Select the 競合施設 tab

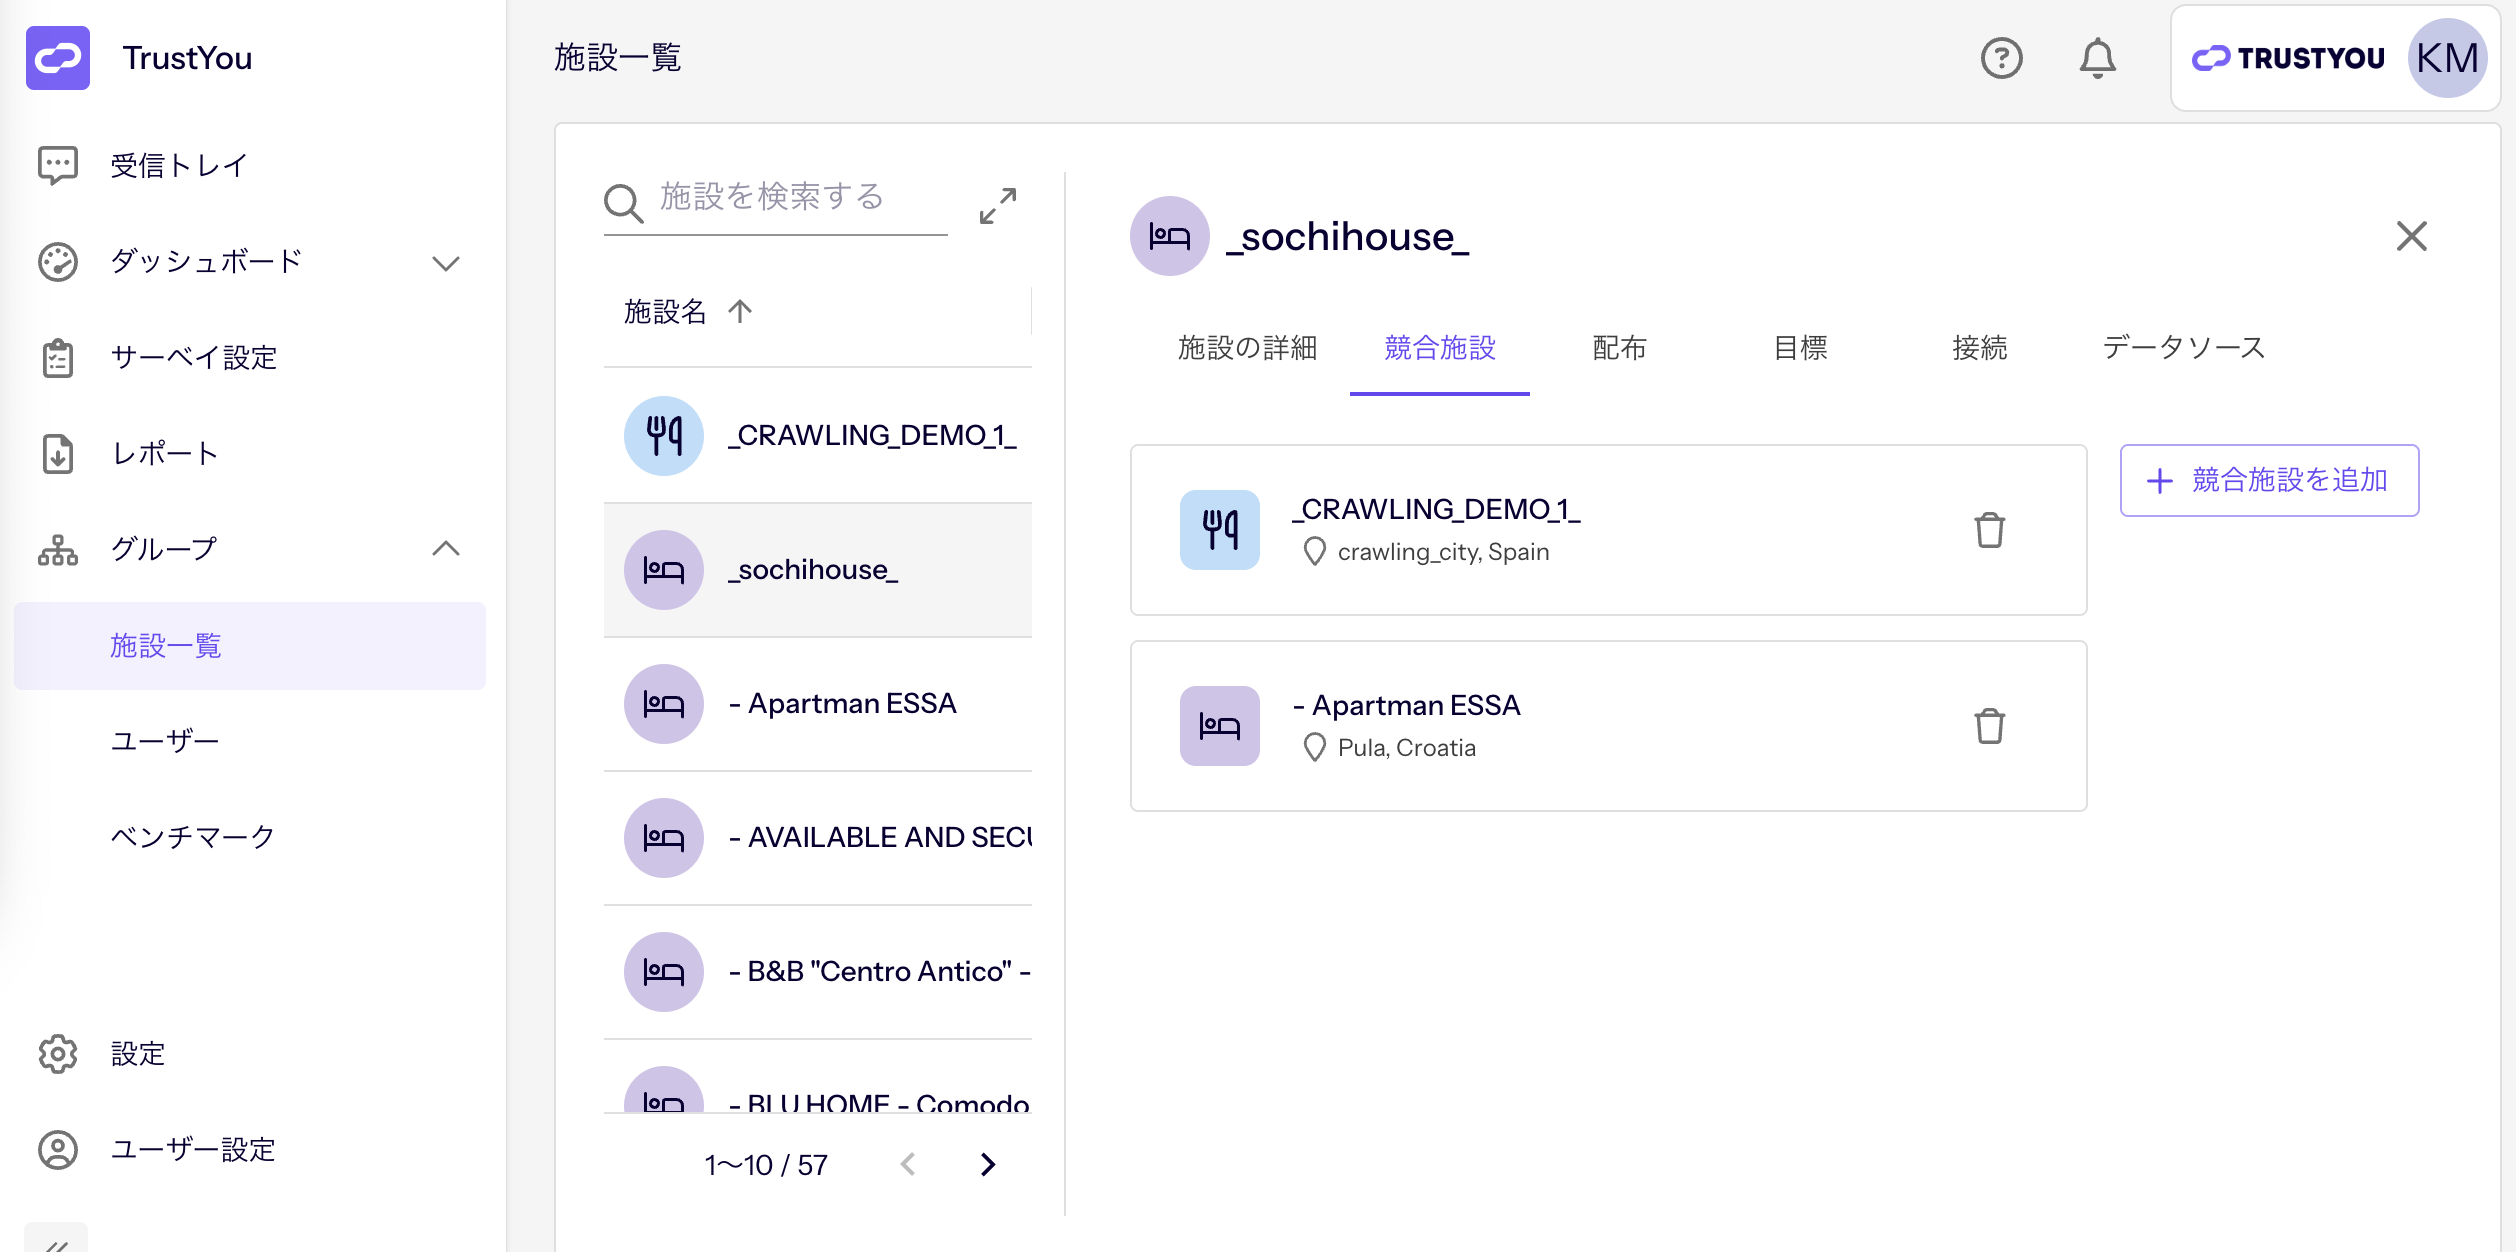(1440, 348)
